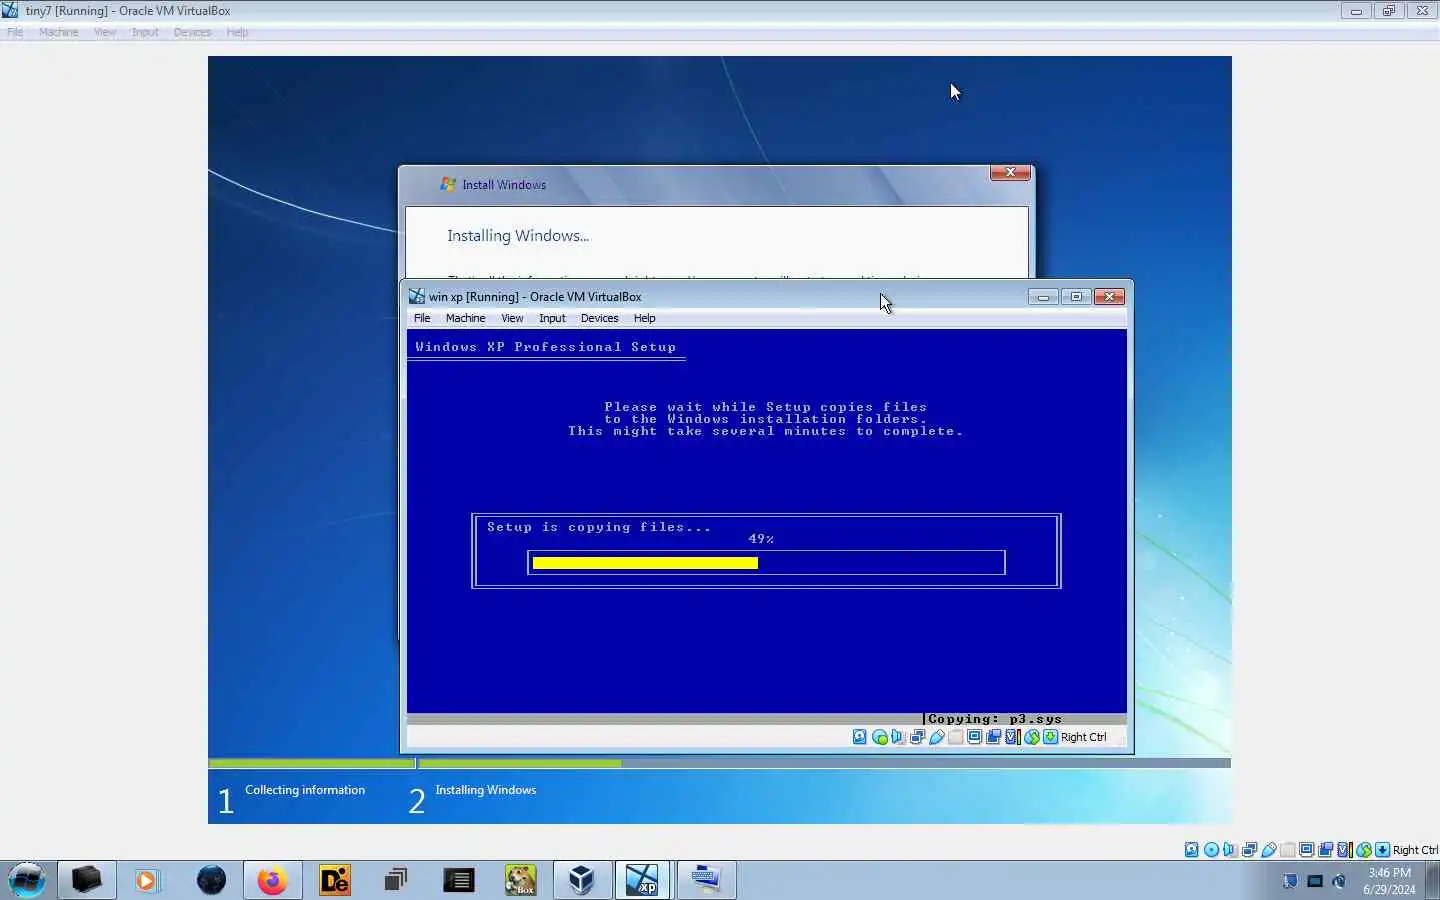This screenshot has width=1440, height=900.
Task: Click keyboard capture arrow in tiny7 status bar
Action: (x=1383, y=850)
